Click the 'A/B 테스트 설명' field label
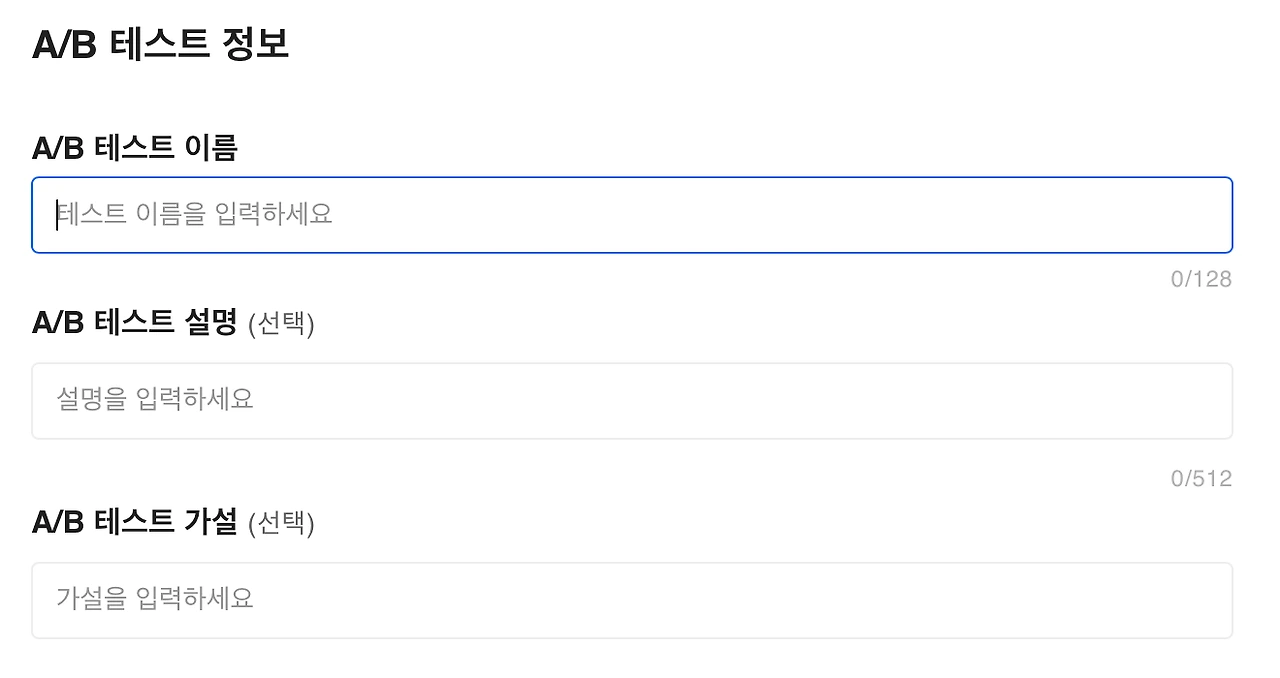The width and height of the screenshot is (1280, 678). tap(134, 323)
